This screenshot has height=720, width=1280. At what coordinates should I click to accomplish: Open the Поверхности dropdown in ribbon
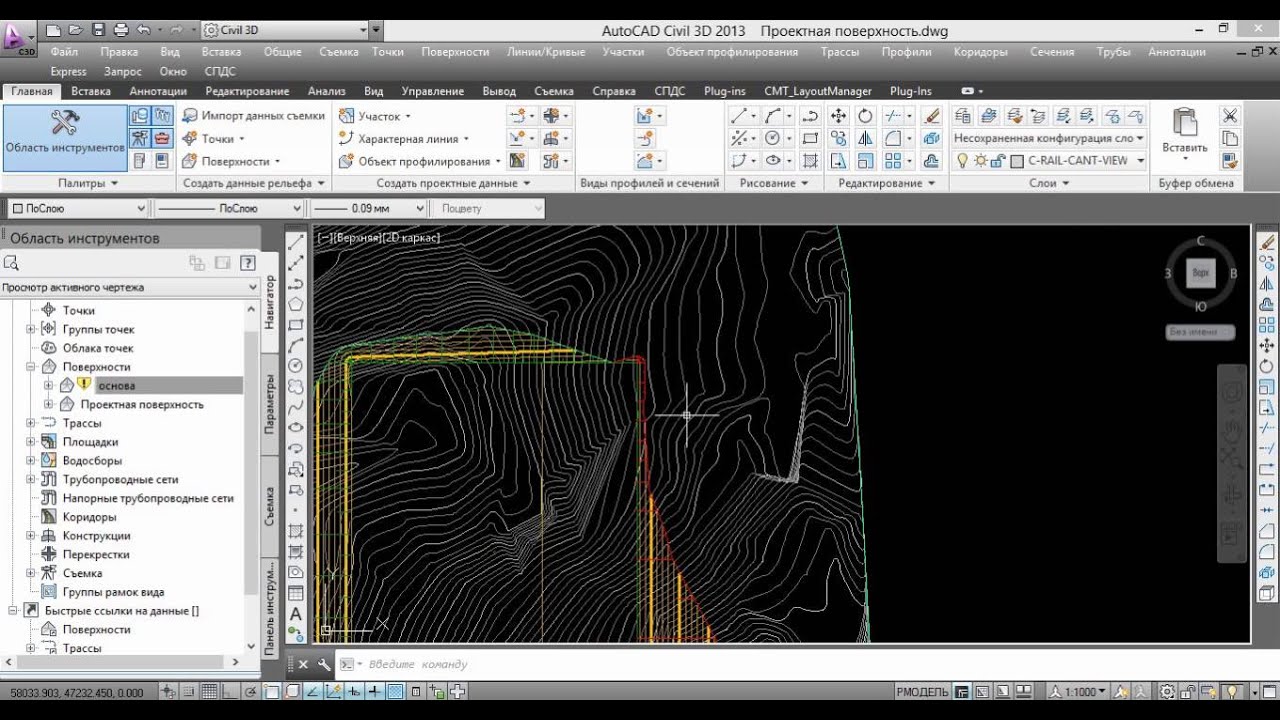coord(231,161)
